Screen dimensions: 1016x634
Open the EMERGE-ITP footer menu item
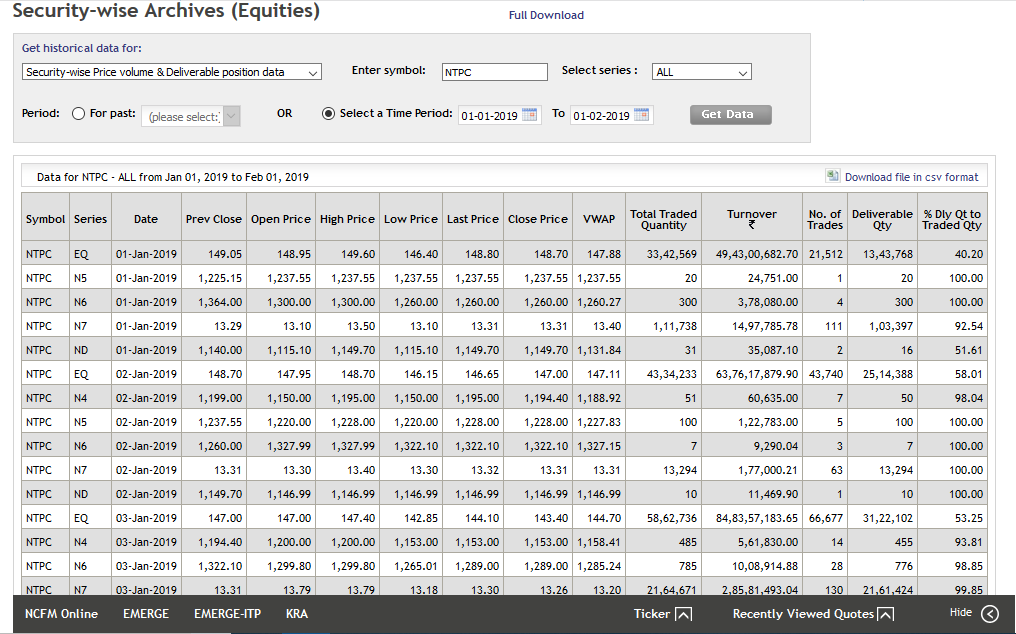pyautogui.click(x=227, y=614)
